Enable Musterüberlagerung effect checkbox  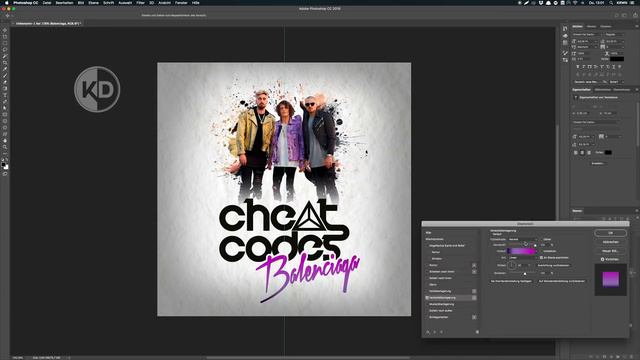point(427,304)
